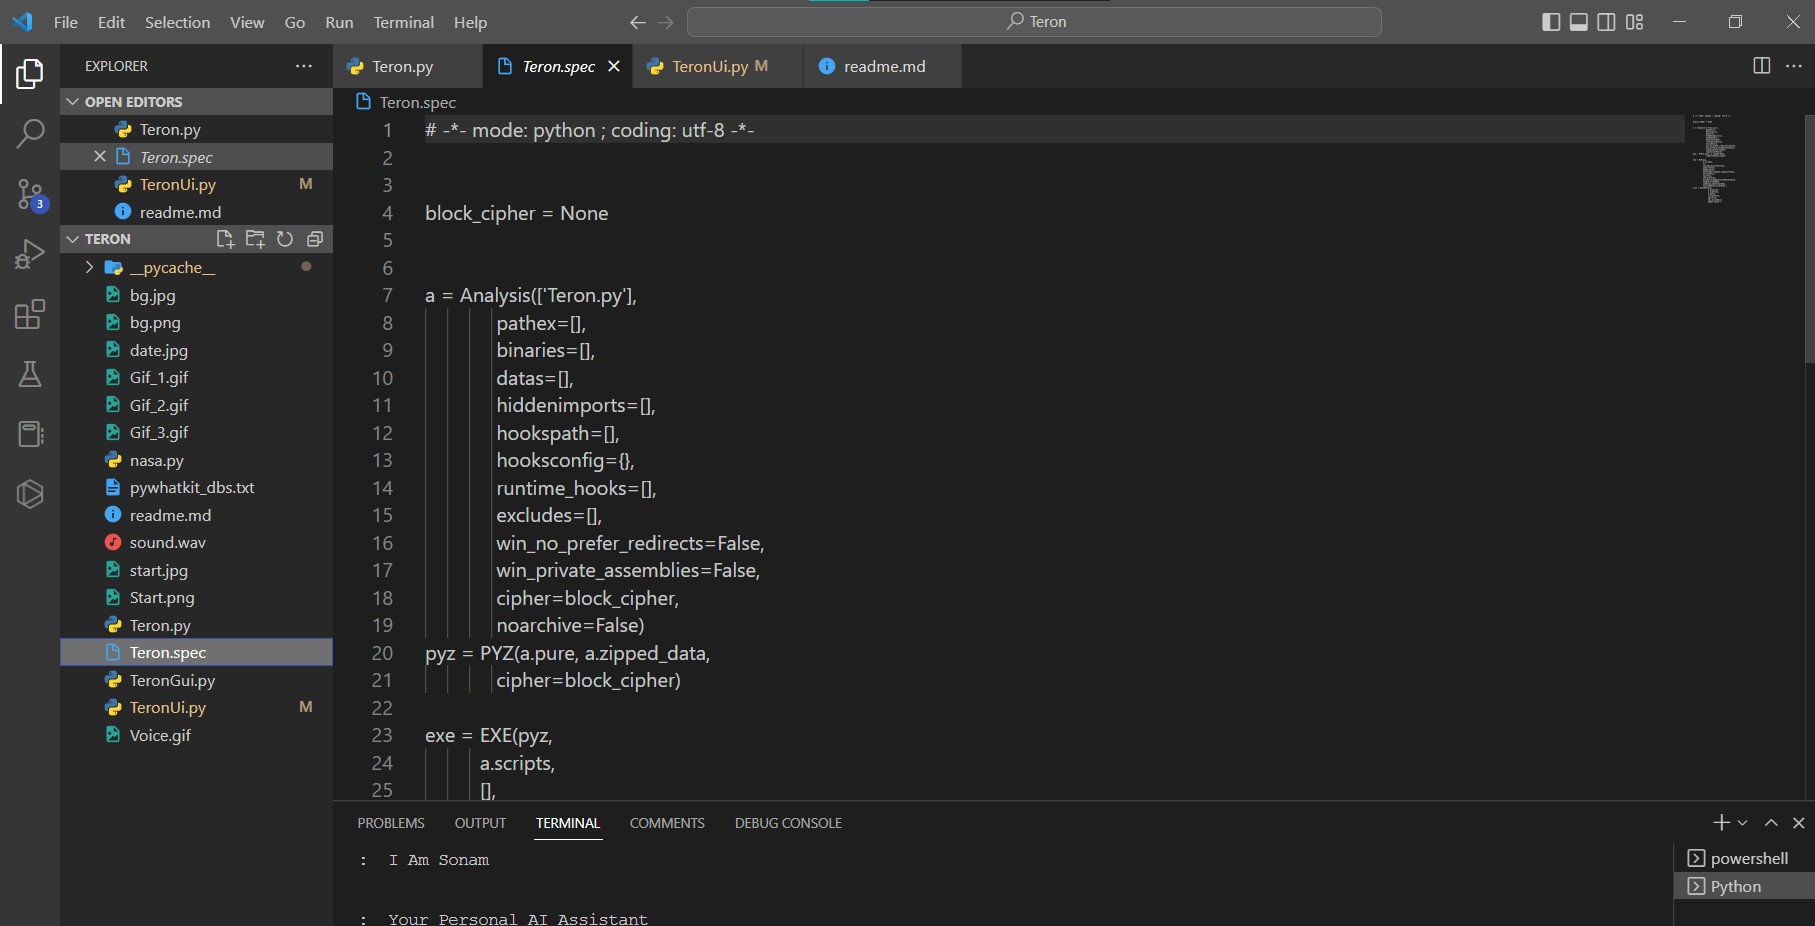This screenshot has height=926, width=1815.
Task: Click the Teron command center search box
Action: (1035, 22)
